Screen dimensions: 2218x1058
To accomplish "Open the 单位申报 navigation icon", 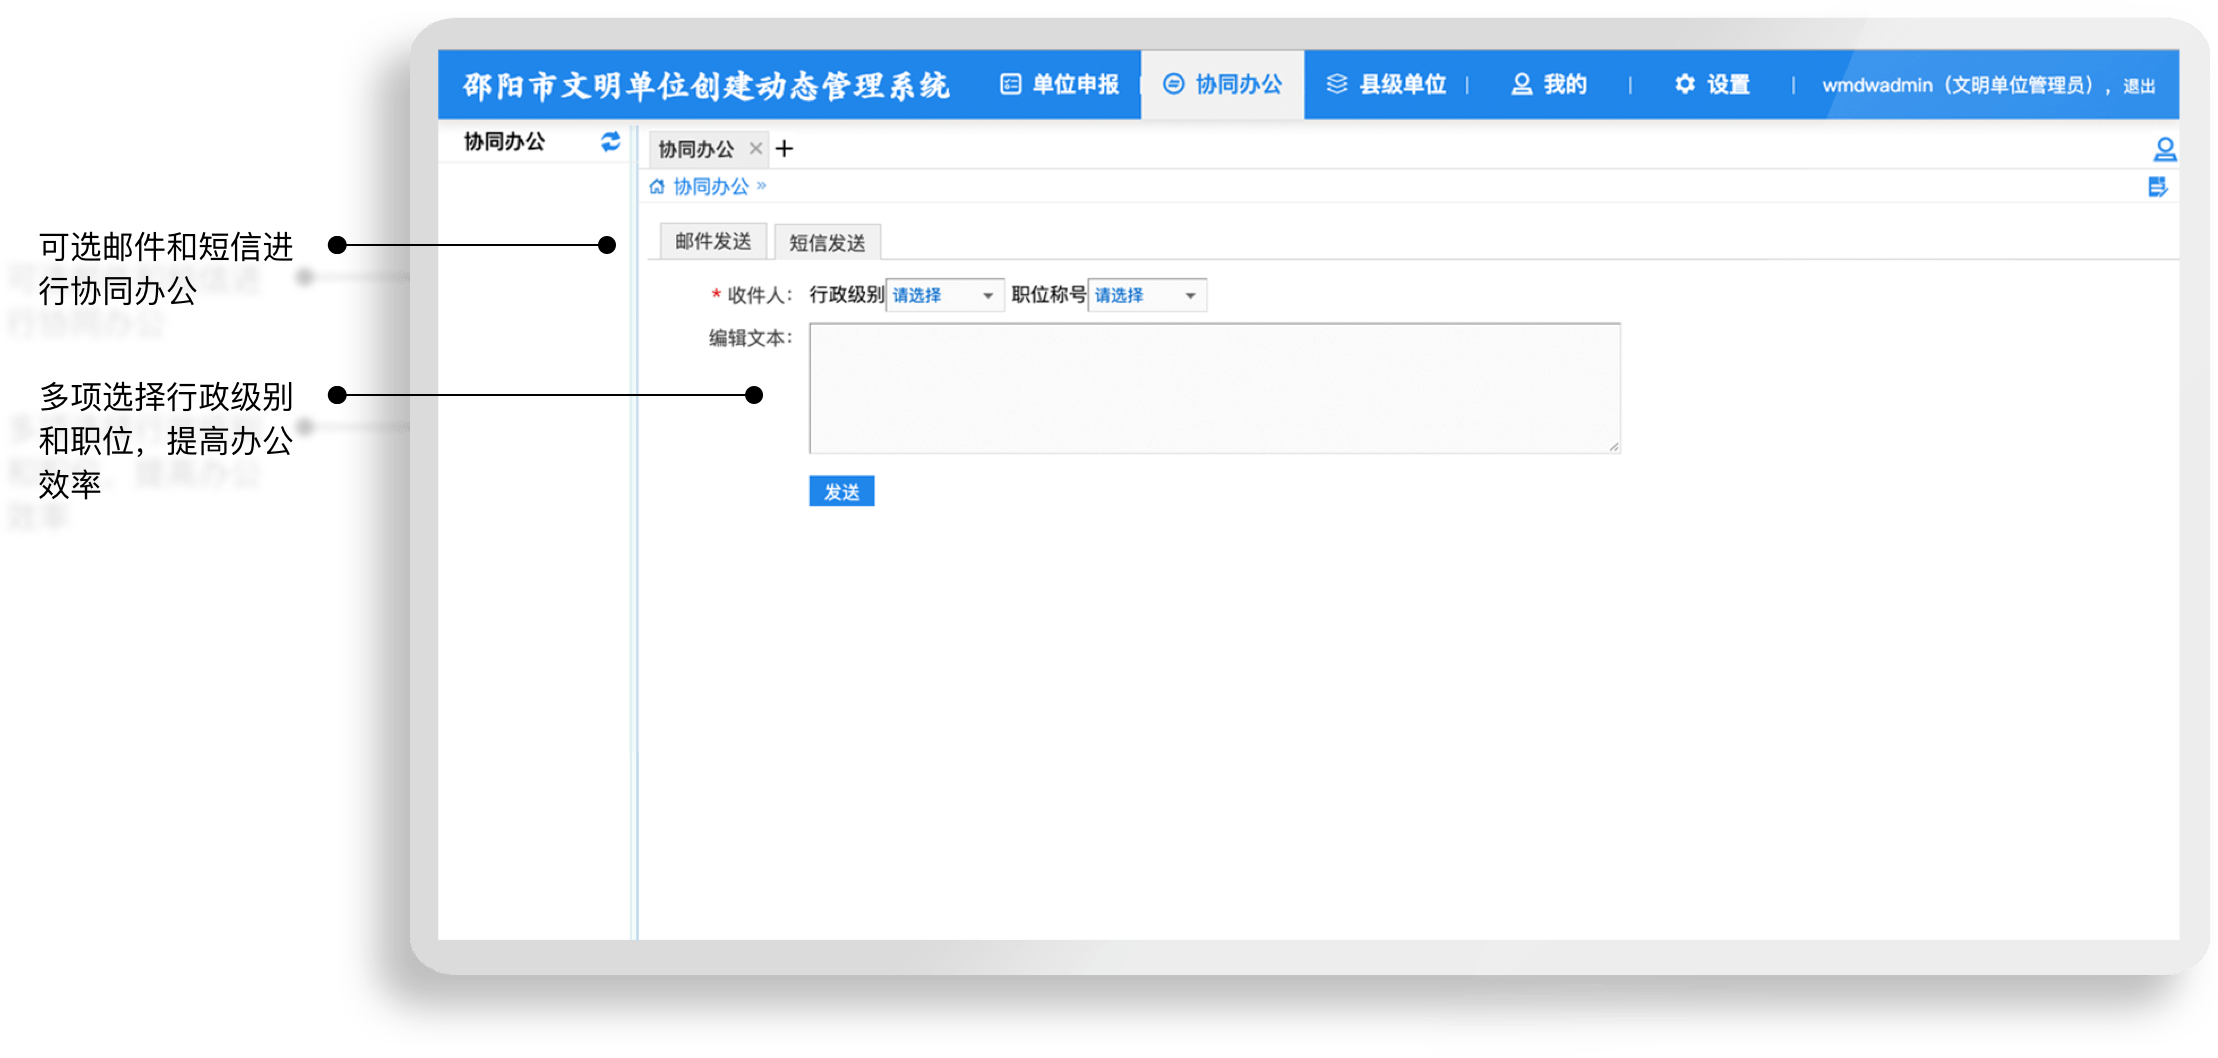I will tap(1010, 85).
